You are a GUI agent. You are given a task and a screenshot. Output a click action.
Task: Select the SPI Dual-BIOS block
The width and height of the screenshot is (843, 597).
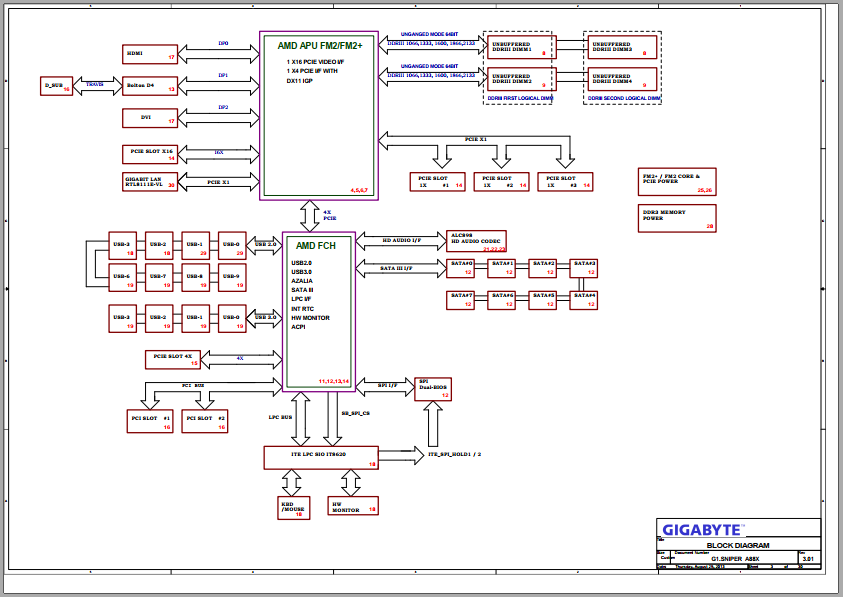coord(434,388)
